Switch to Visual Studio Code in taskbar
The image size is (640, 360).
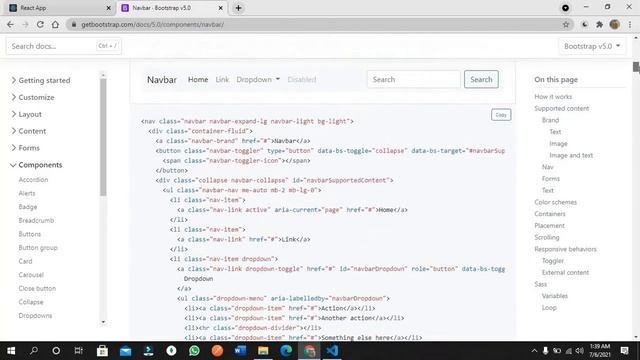(x=332, y=351)
